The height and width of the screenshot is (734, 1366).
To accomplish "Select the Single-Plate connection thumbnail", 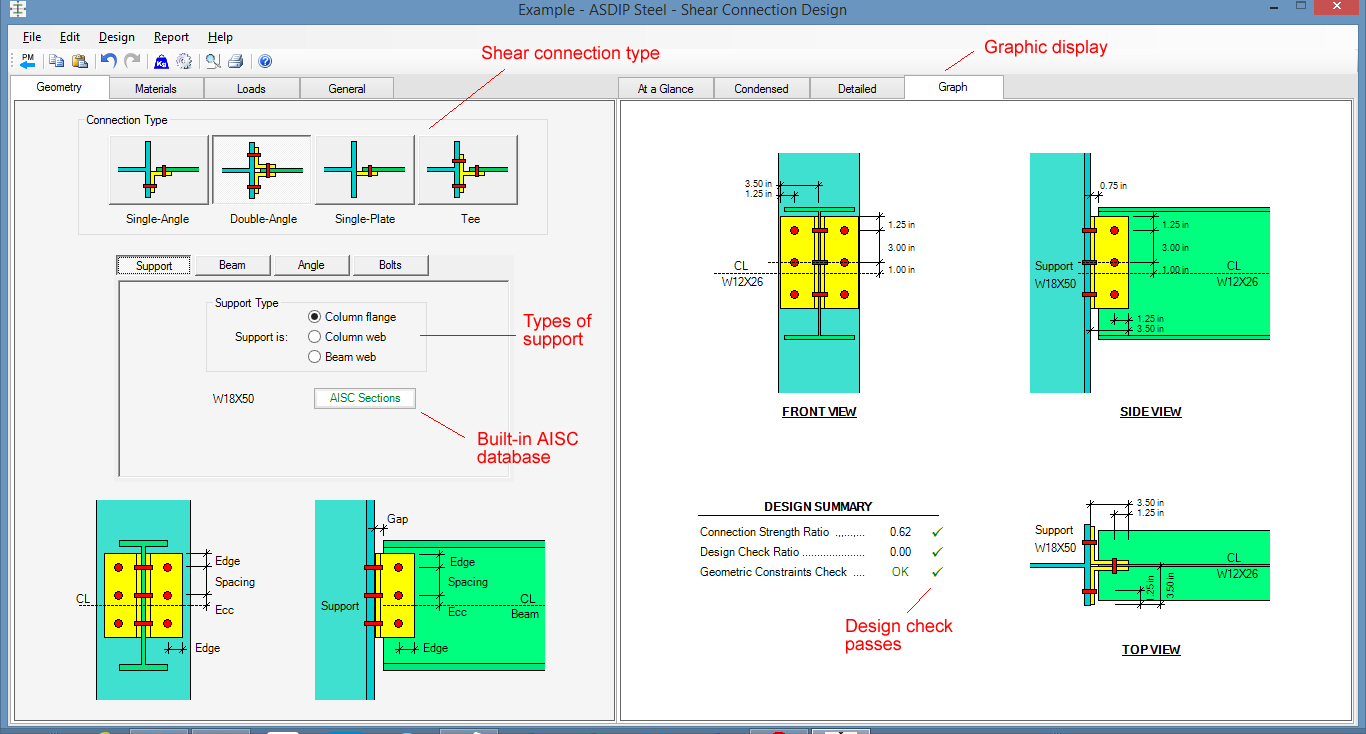I will coord(363,170).
